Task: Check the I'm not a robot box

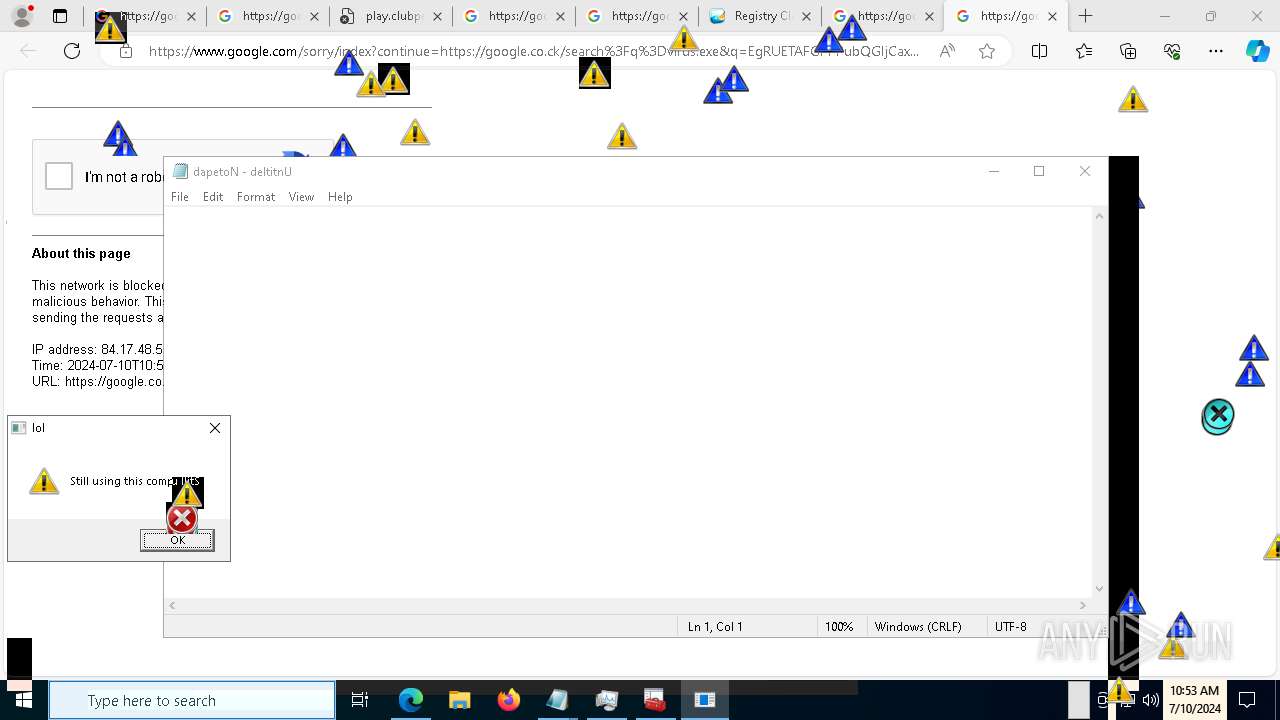Action: tap(59, 176)
